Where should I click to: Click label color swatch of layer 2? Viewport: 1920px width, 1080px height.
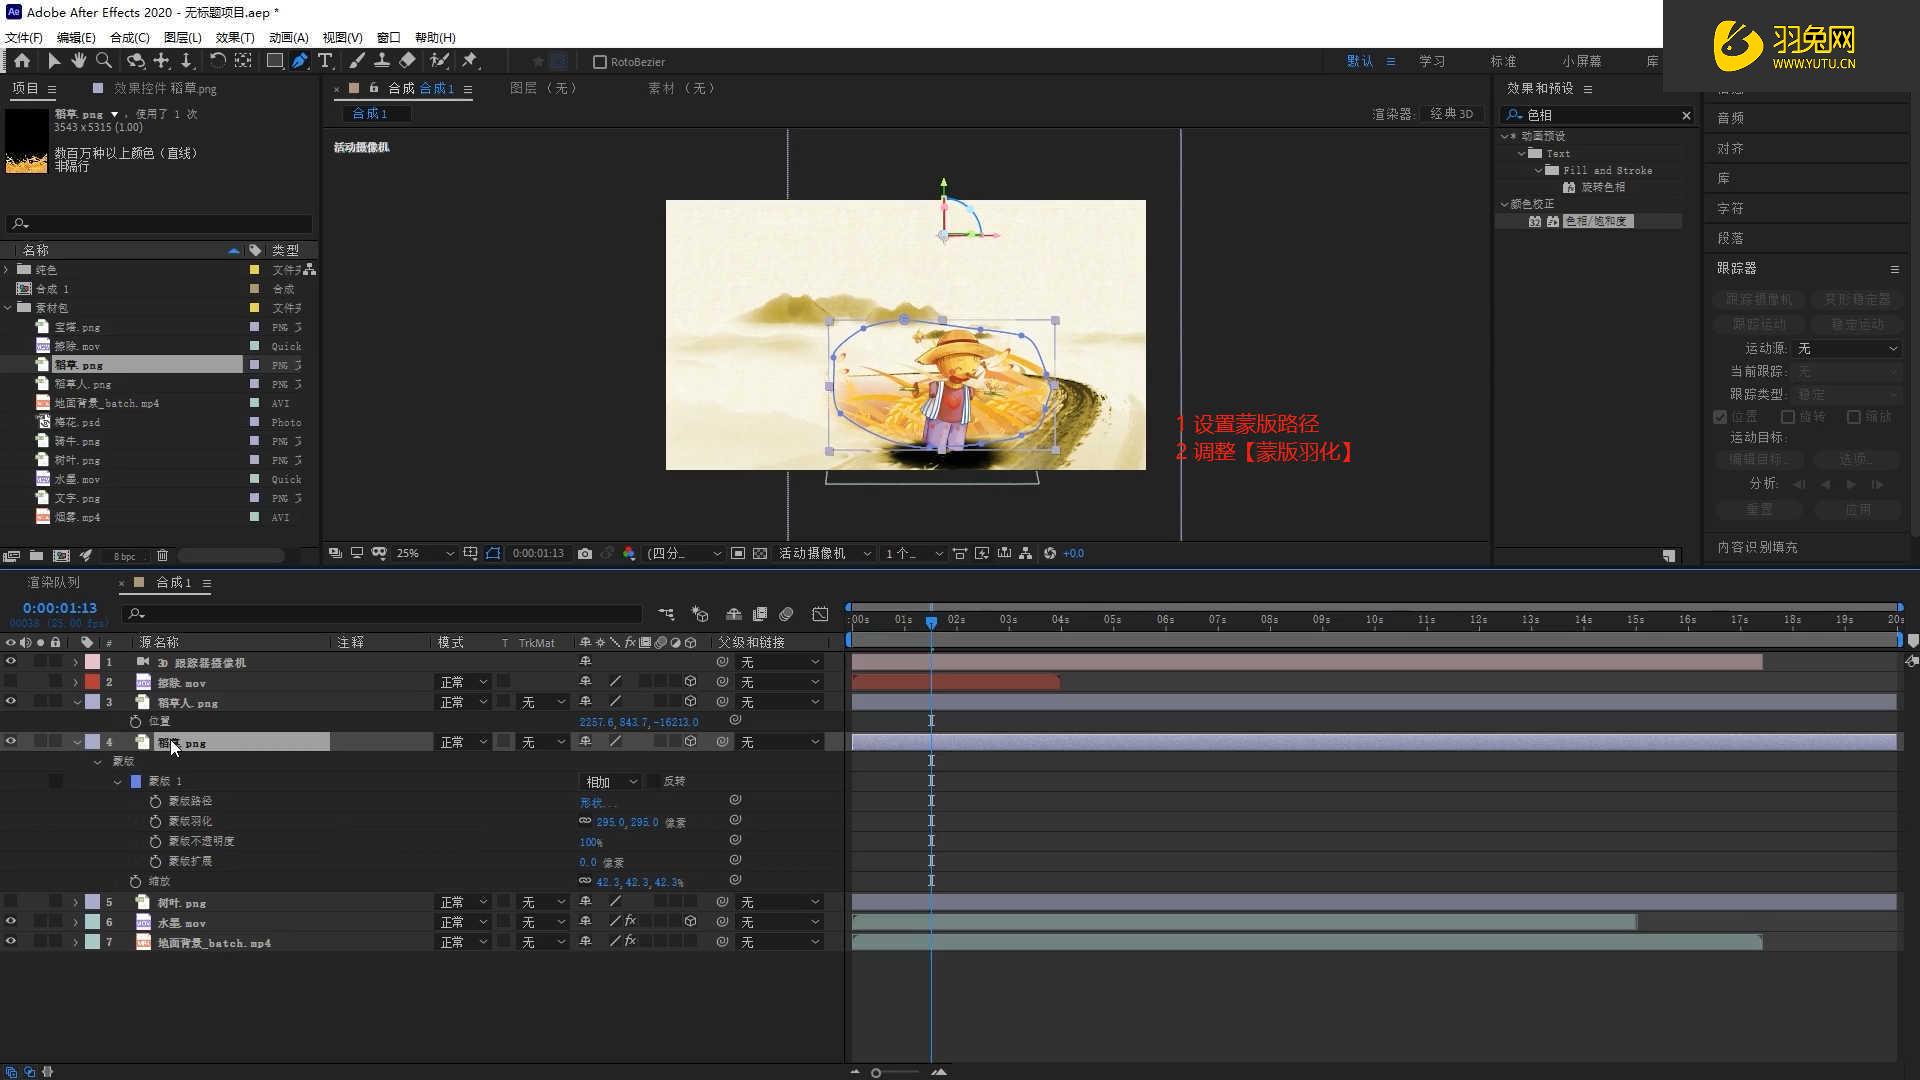92,682
